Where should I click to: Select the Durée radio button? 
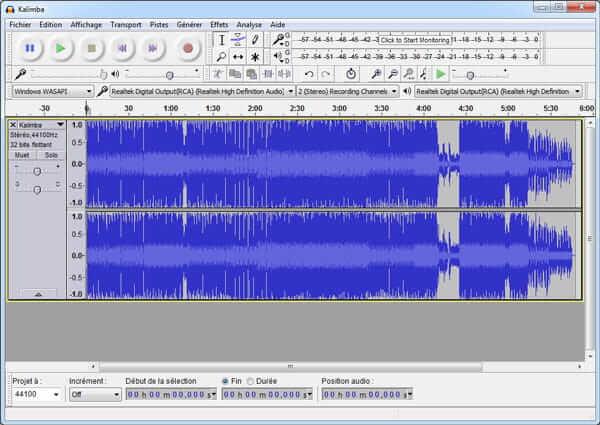(250, 381)
